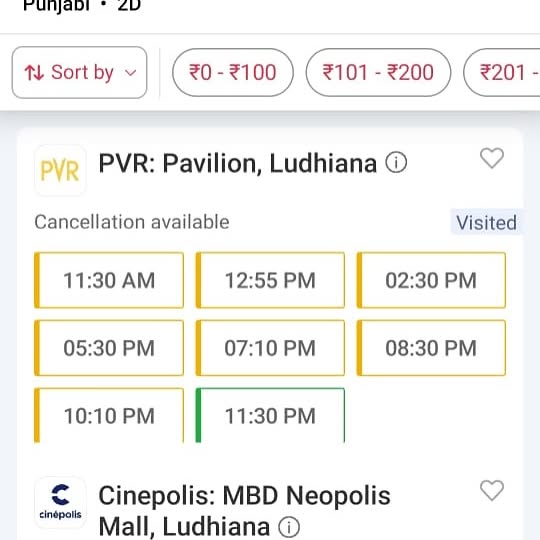The image size is (540, 540).
Task: Book the 05:30 PM showtime
Action: (109, 348)
